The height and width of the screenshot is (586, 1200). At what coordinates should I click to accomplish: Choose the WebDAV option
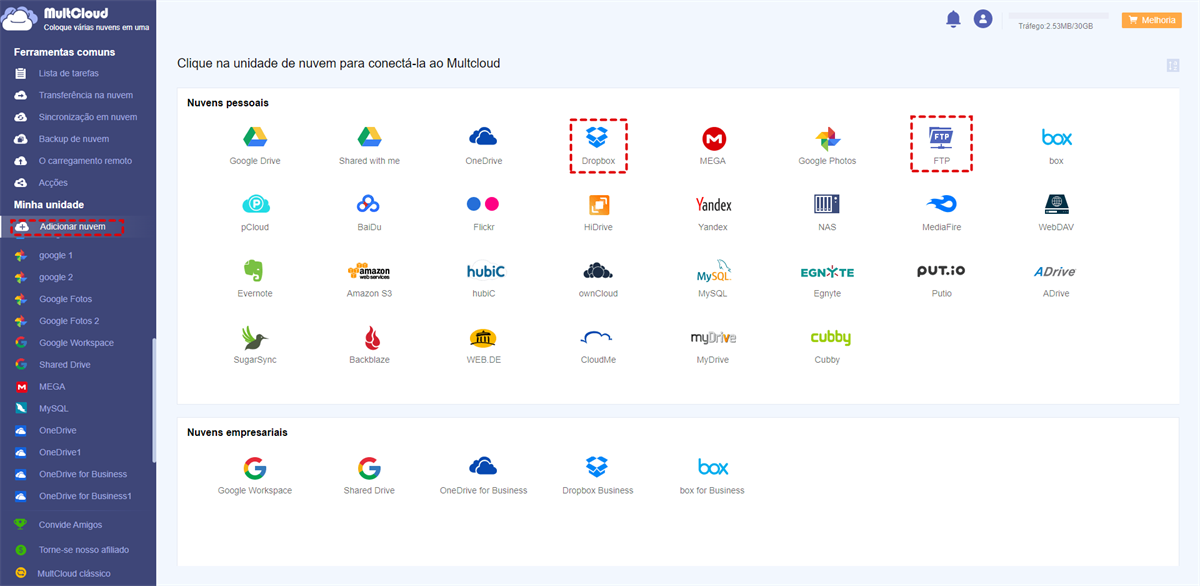(x=1056, y=212)
